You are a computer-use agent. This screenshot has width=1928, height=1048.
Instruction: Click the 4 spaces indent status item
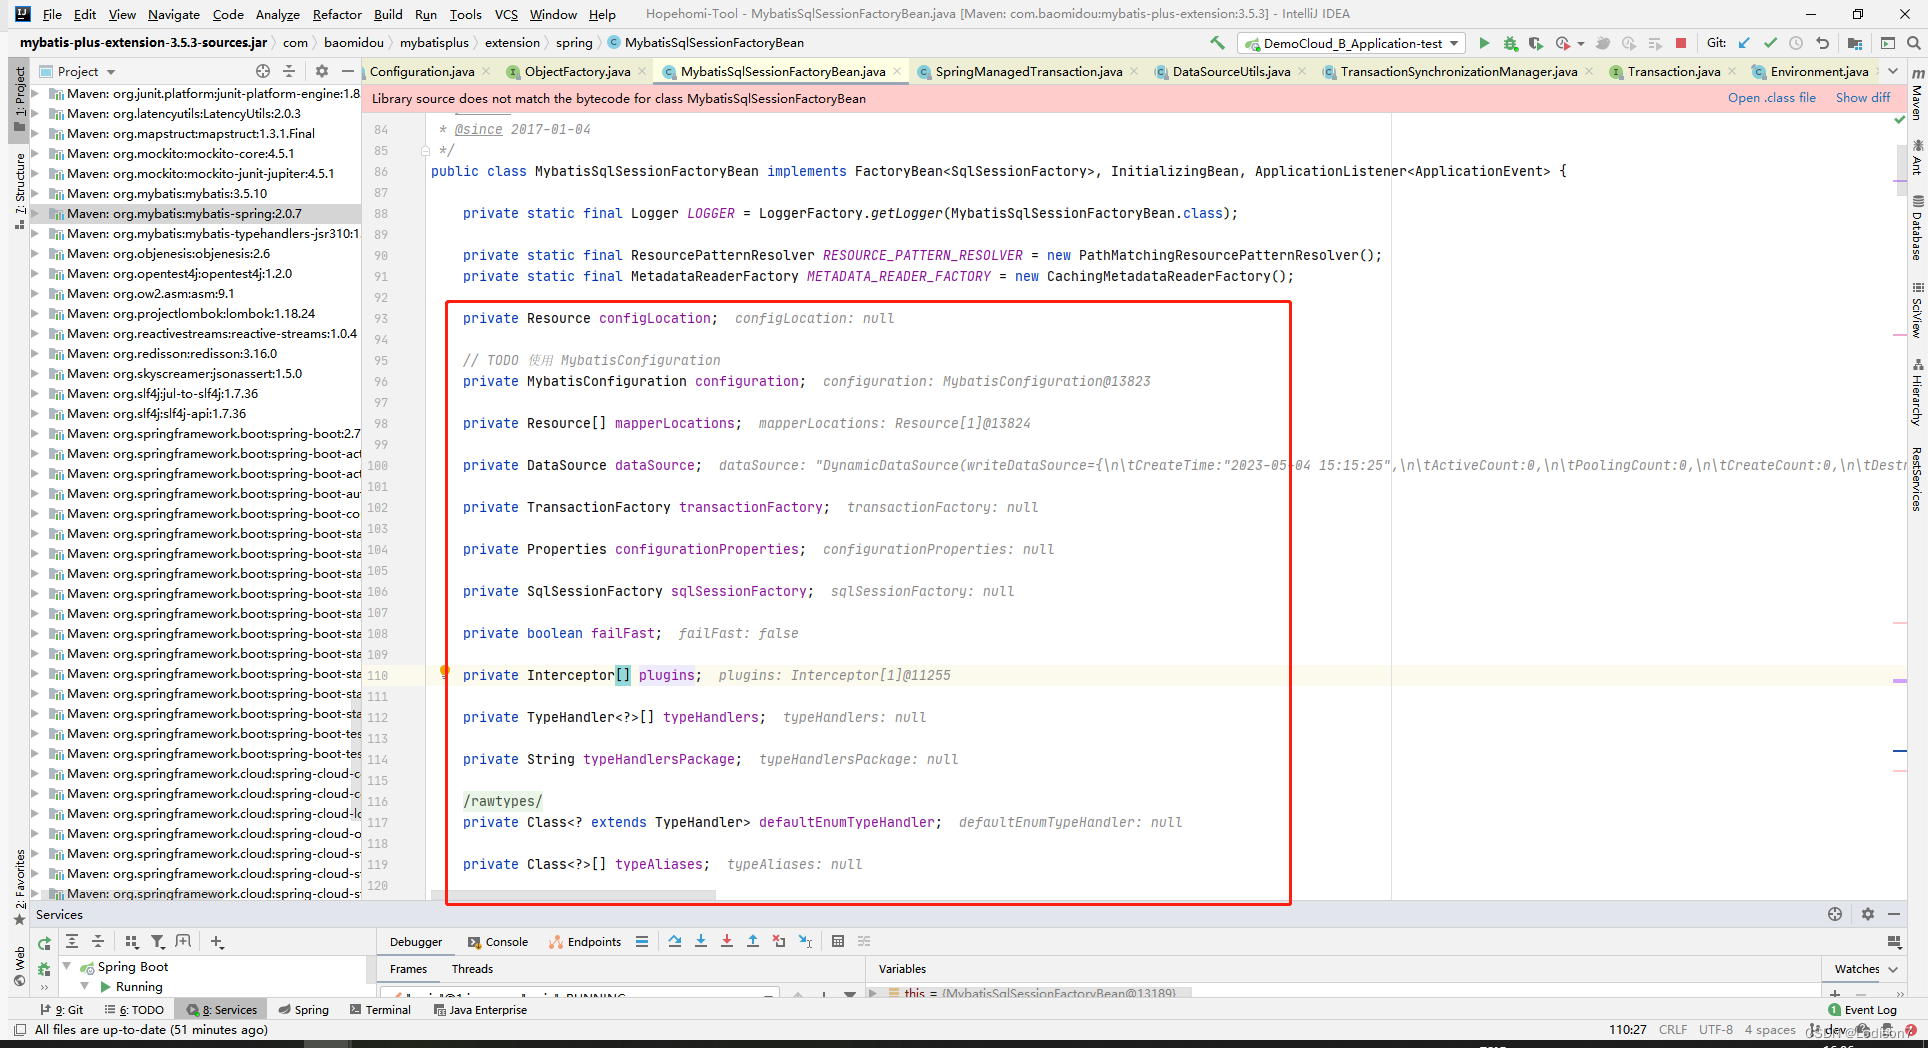1770,1030
